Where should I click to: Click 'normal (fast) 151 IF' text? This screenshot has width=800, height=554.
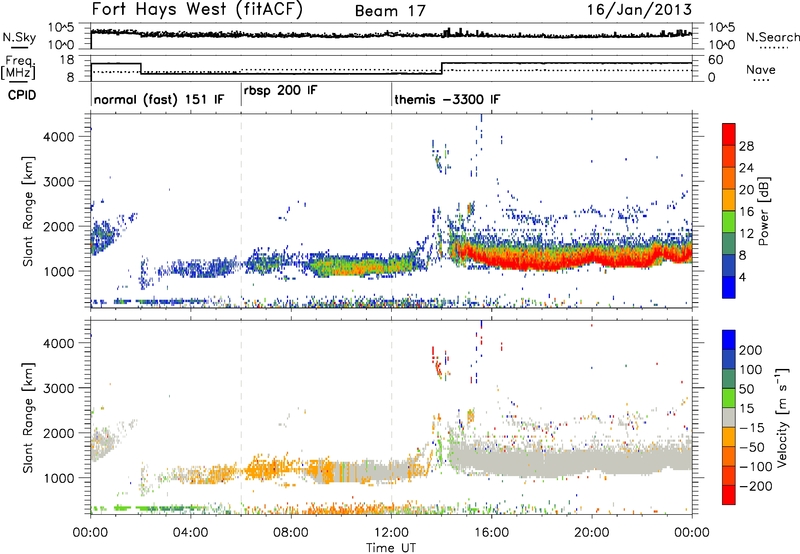point(159,99)
